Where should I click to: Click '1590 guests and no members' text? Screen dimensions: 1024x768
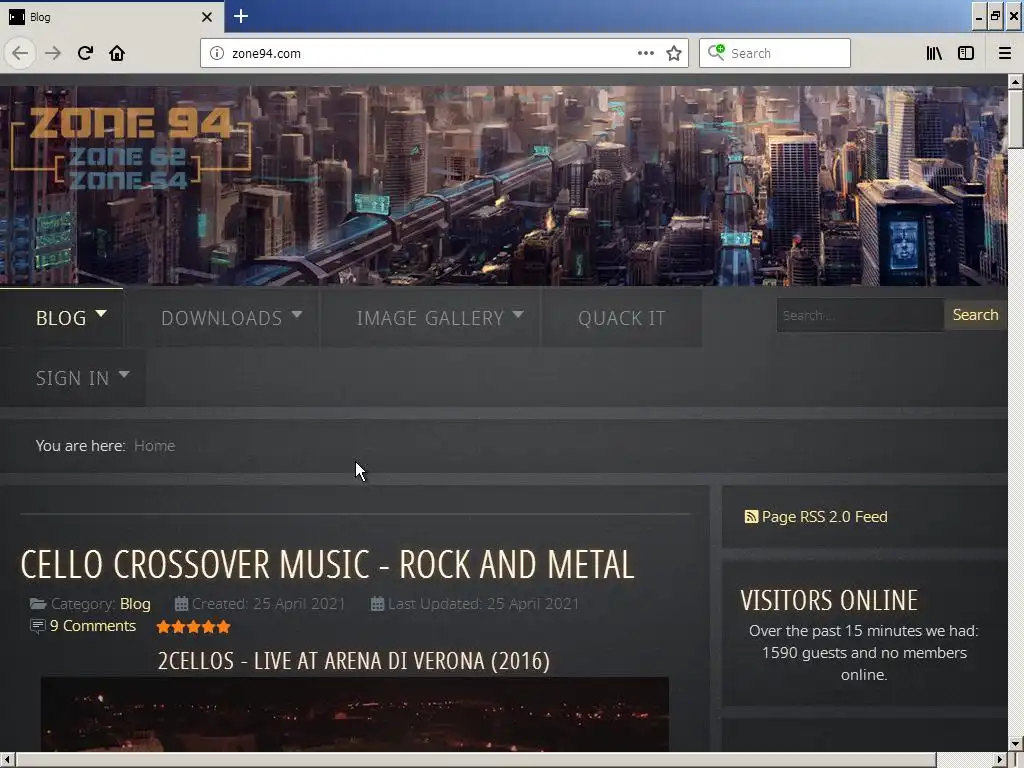coord(864,652)
